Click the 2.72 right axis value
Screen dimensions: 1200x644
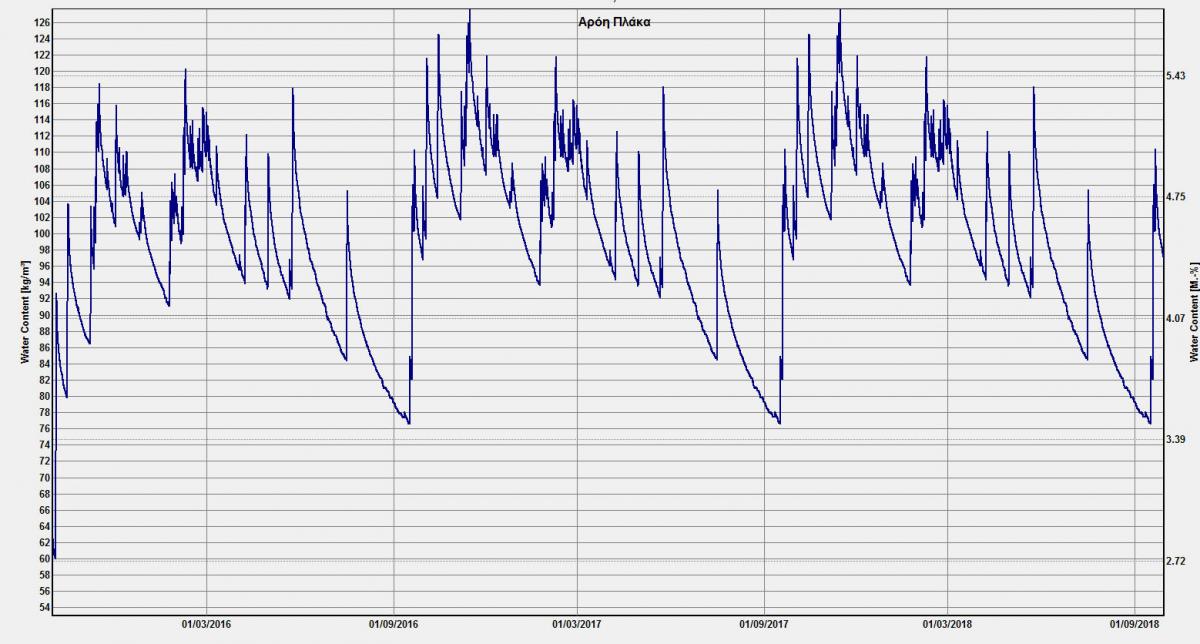(x=1175, y=560)
